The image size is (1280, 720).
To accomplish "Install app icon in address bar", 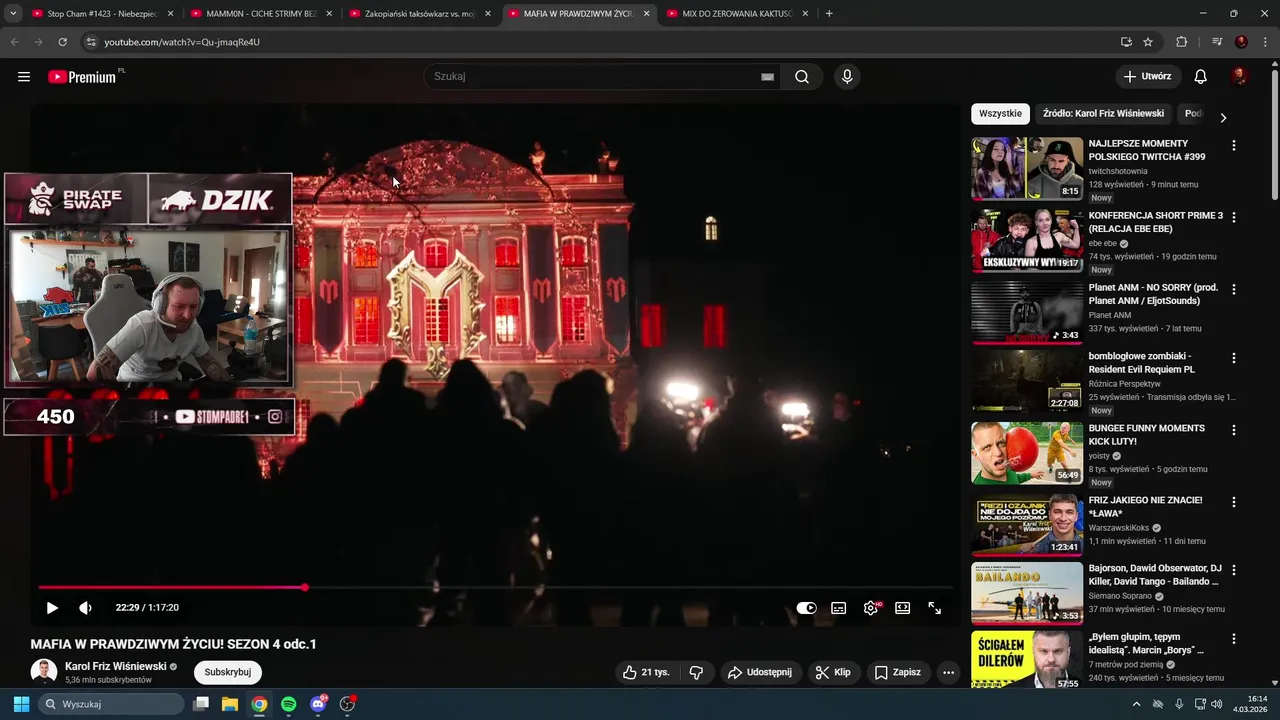I will pyautogui.click(x=1126, y=42).
